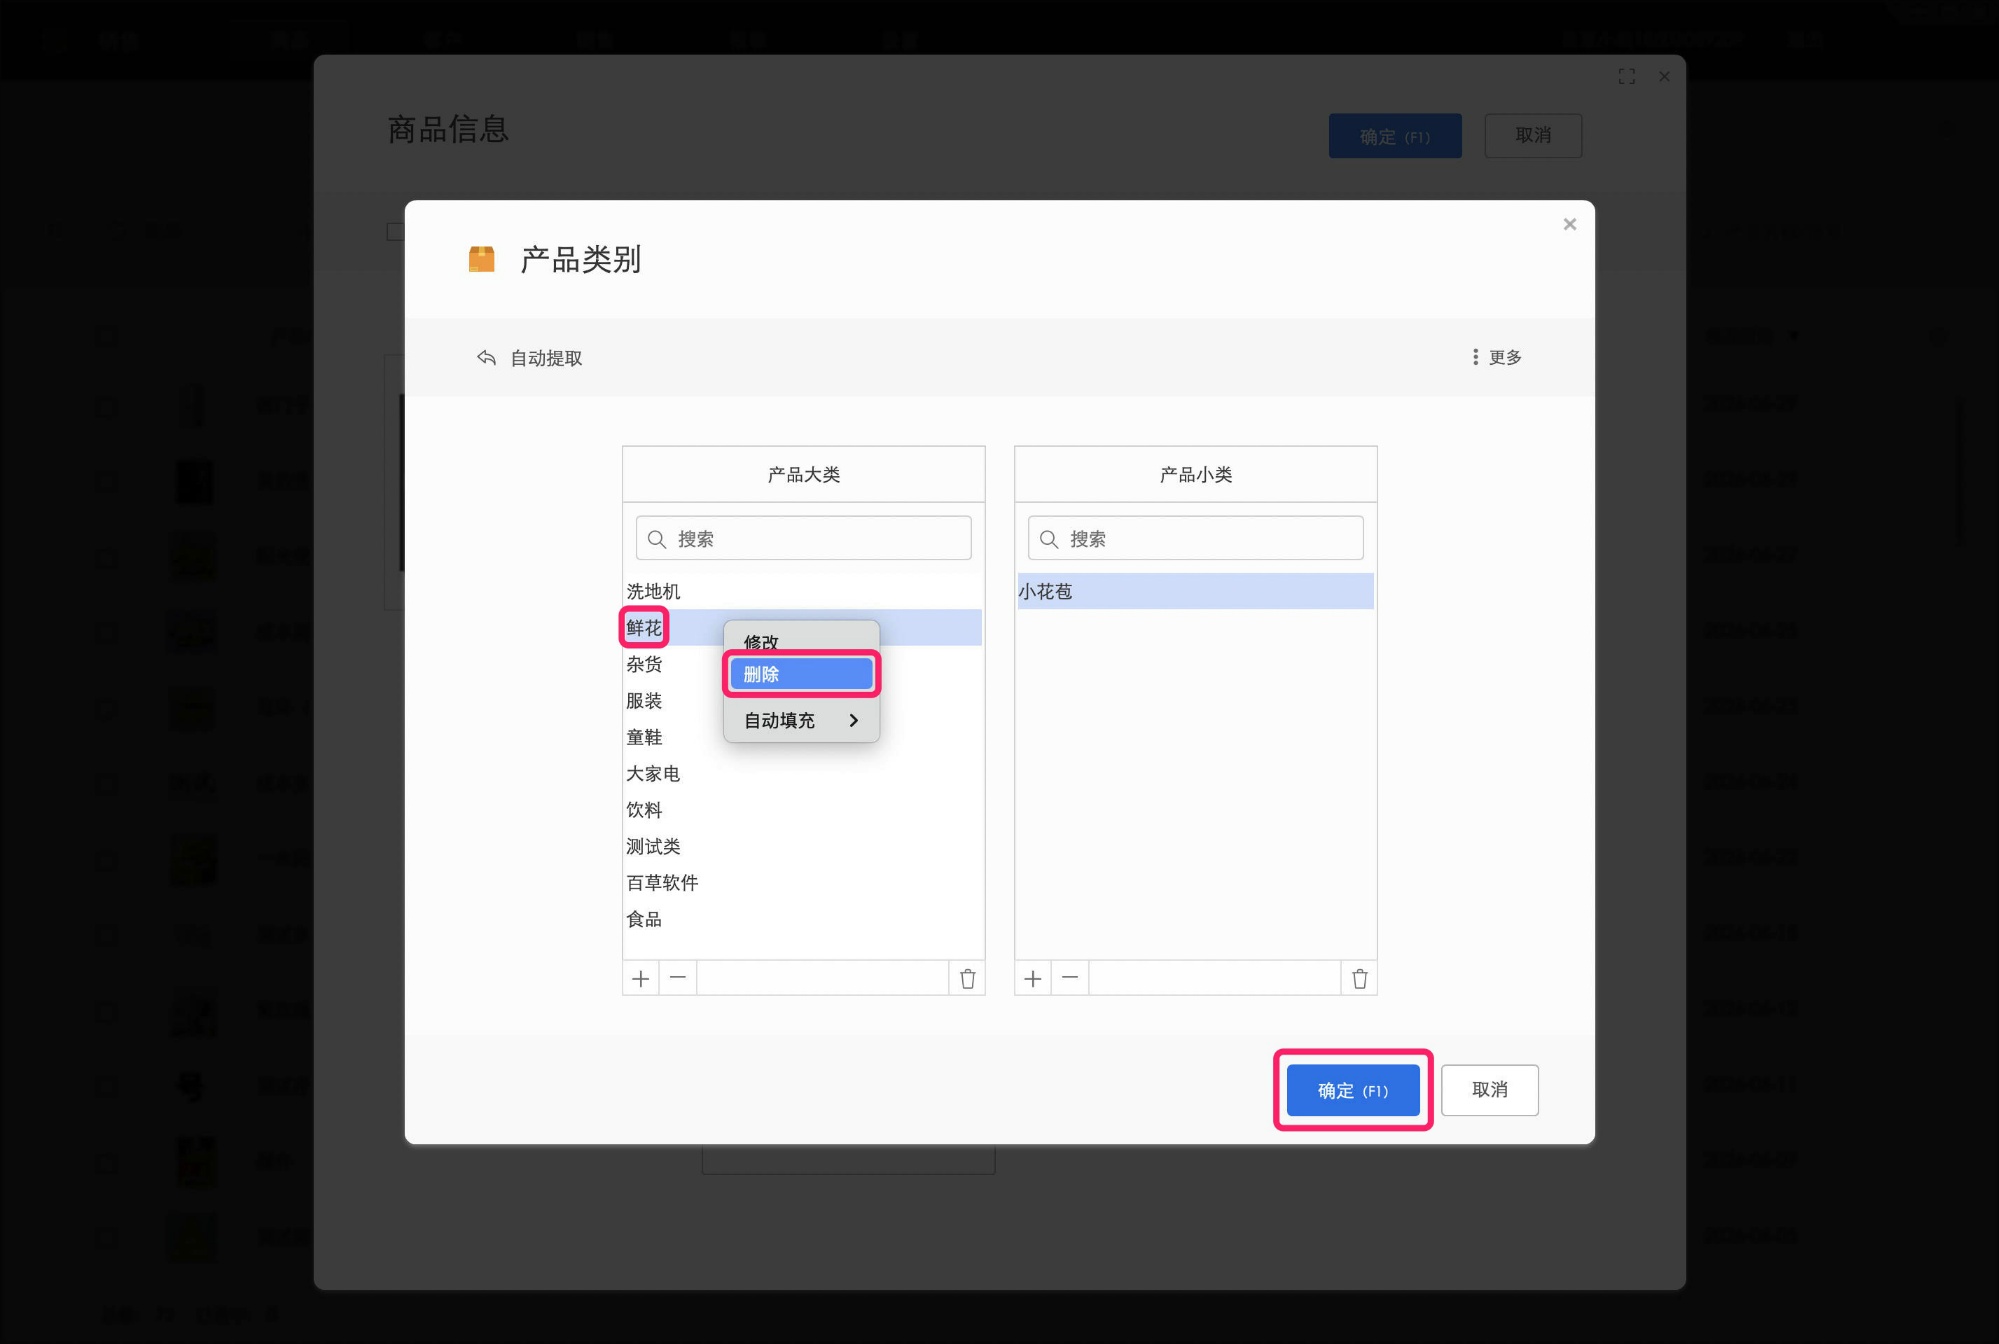Click 取消 in 产品类别 dialog
Viewport: 1999px width, 1344px height.
(1490, 1091)
